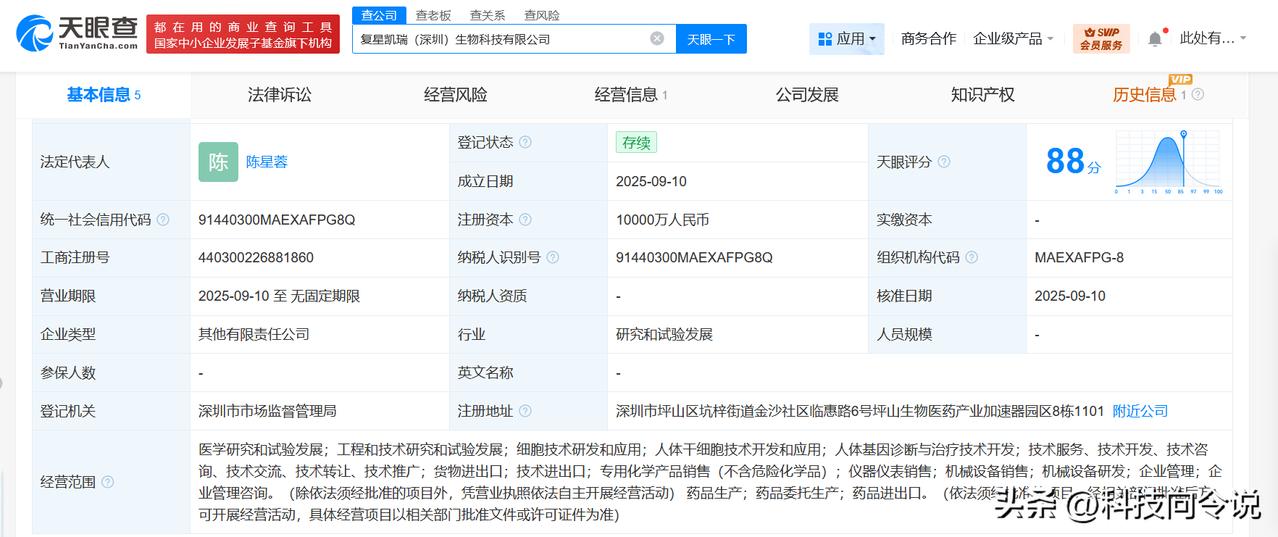Select the credit code 91440300MAEXAFPG8Q under 统一社会信用代码
The height and width of the screenshot is (537, 1278).
tap(277, 220)
